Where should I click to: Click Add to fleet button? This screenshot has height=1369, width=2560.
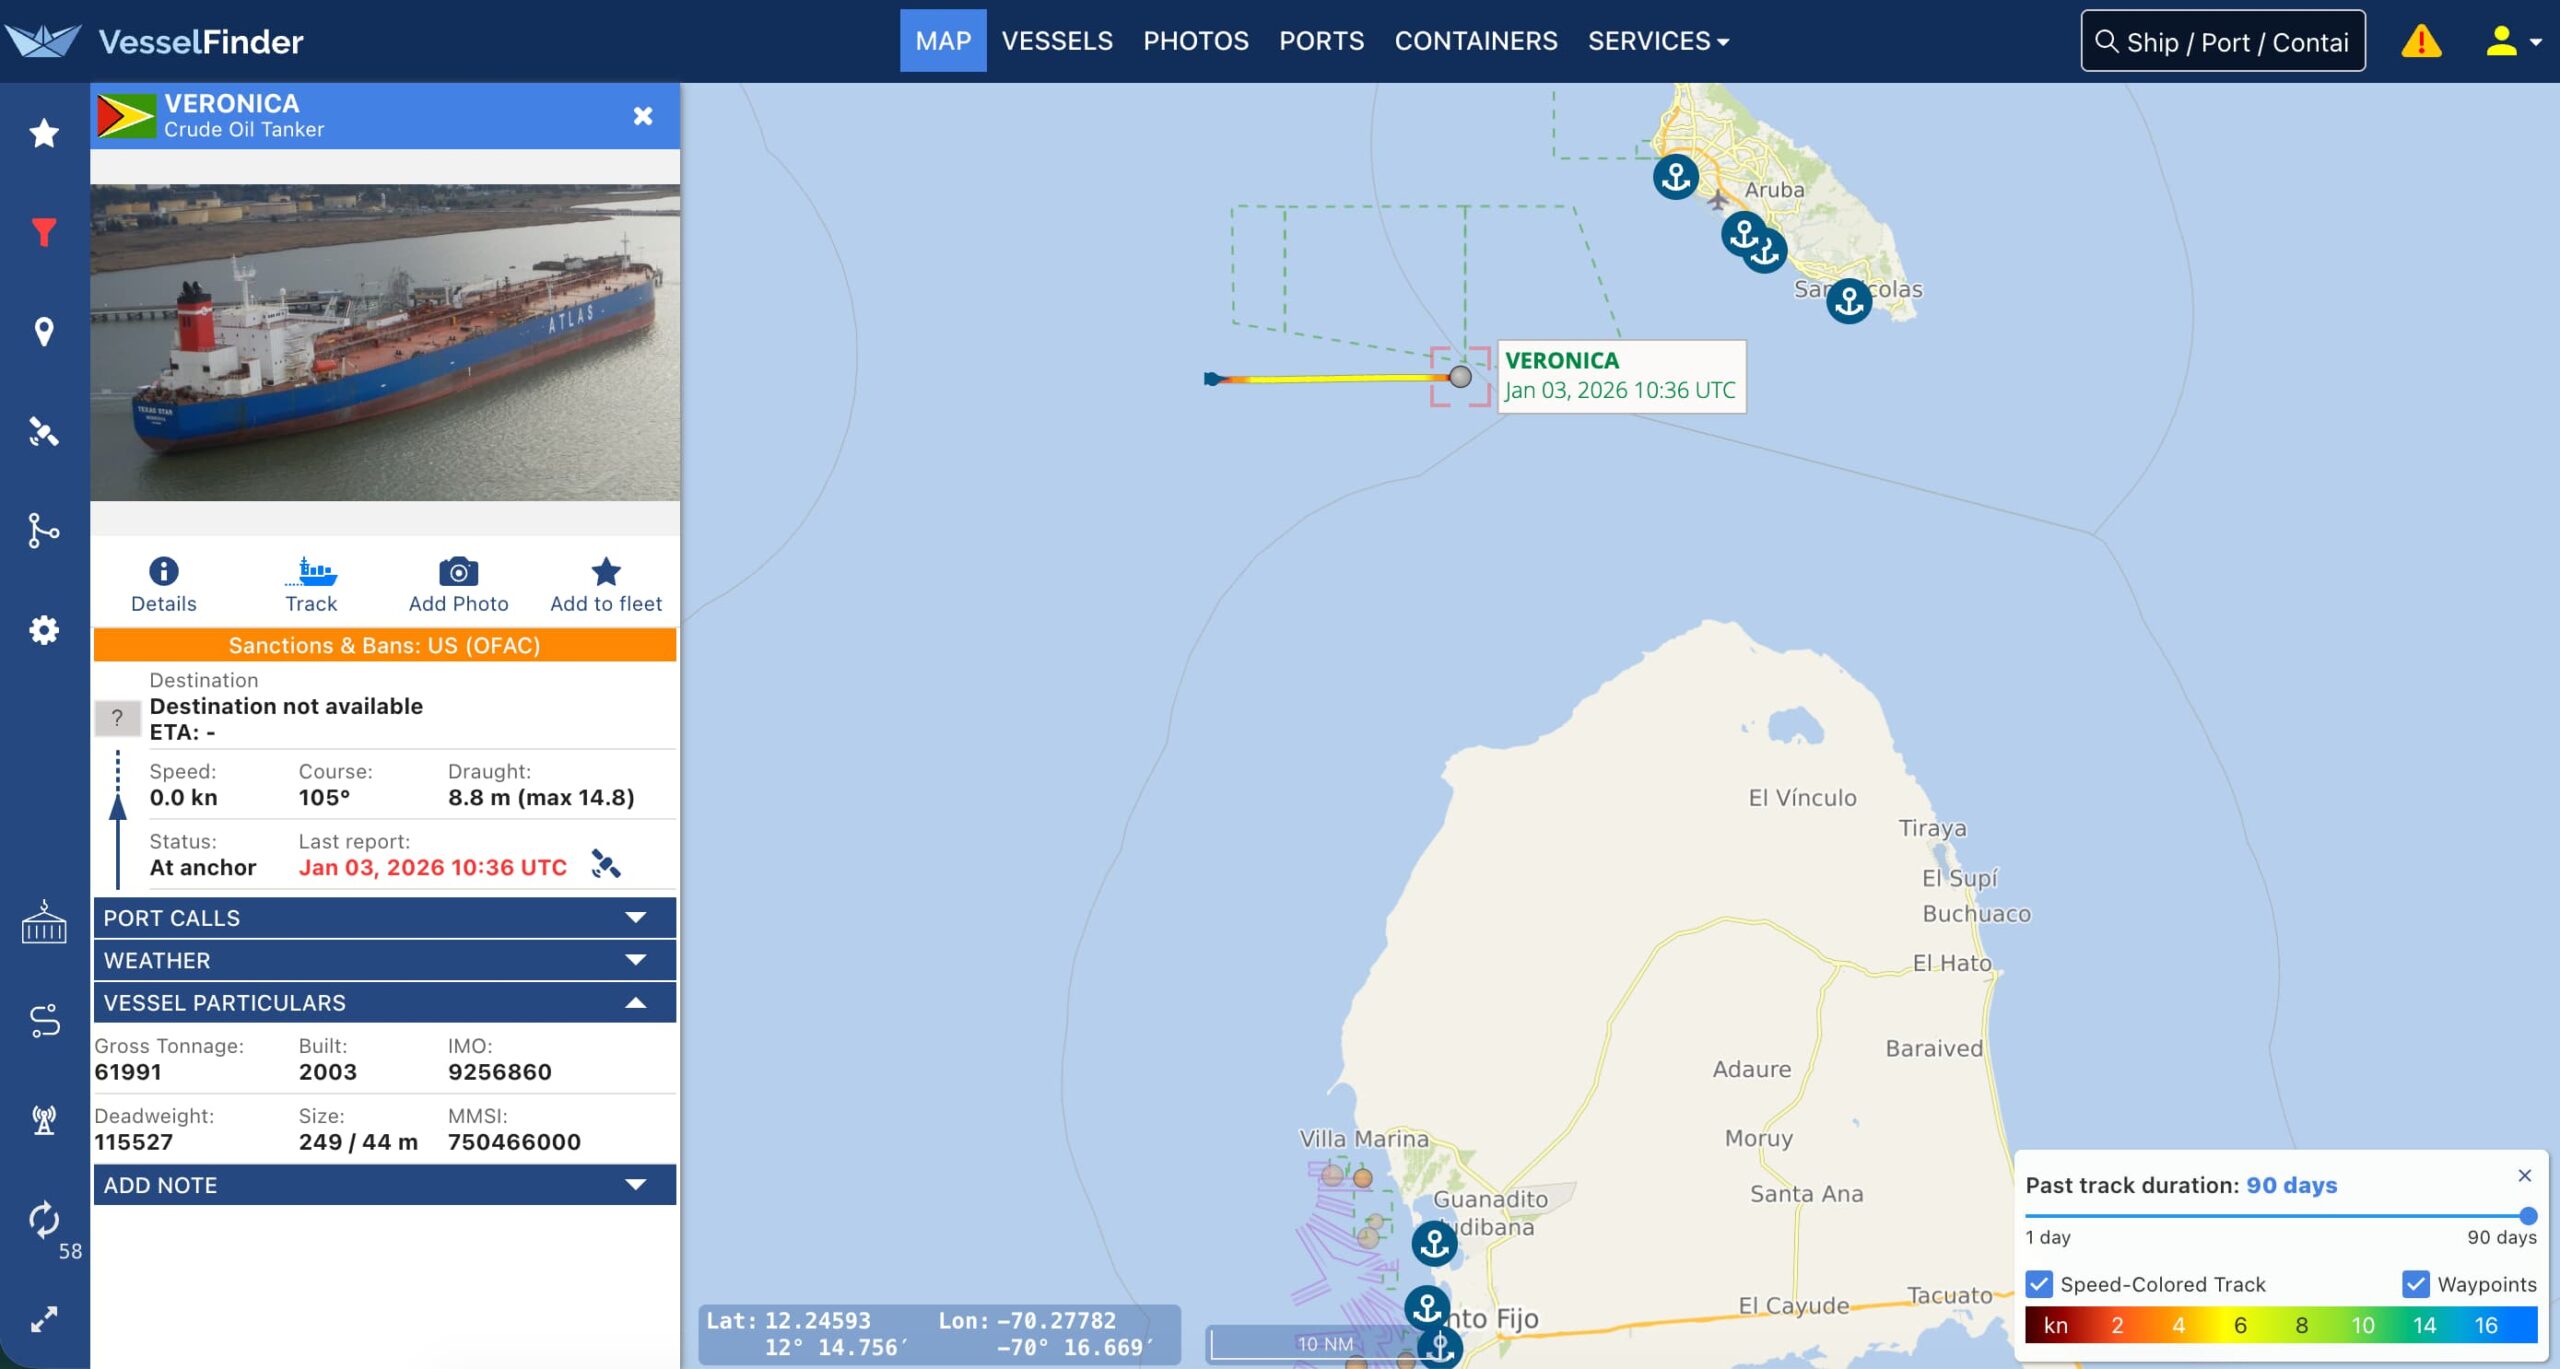pos(606,584)
